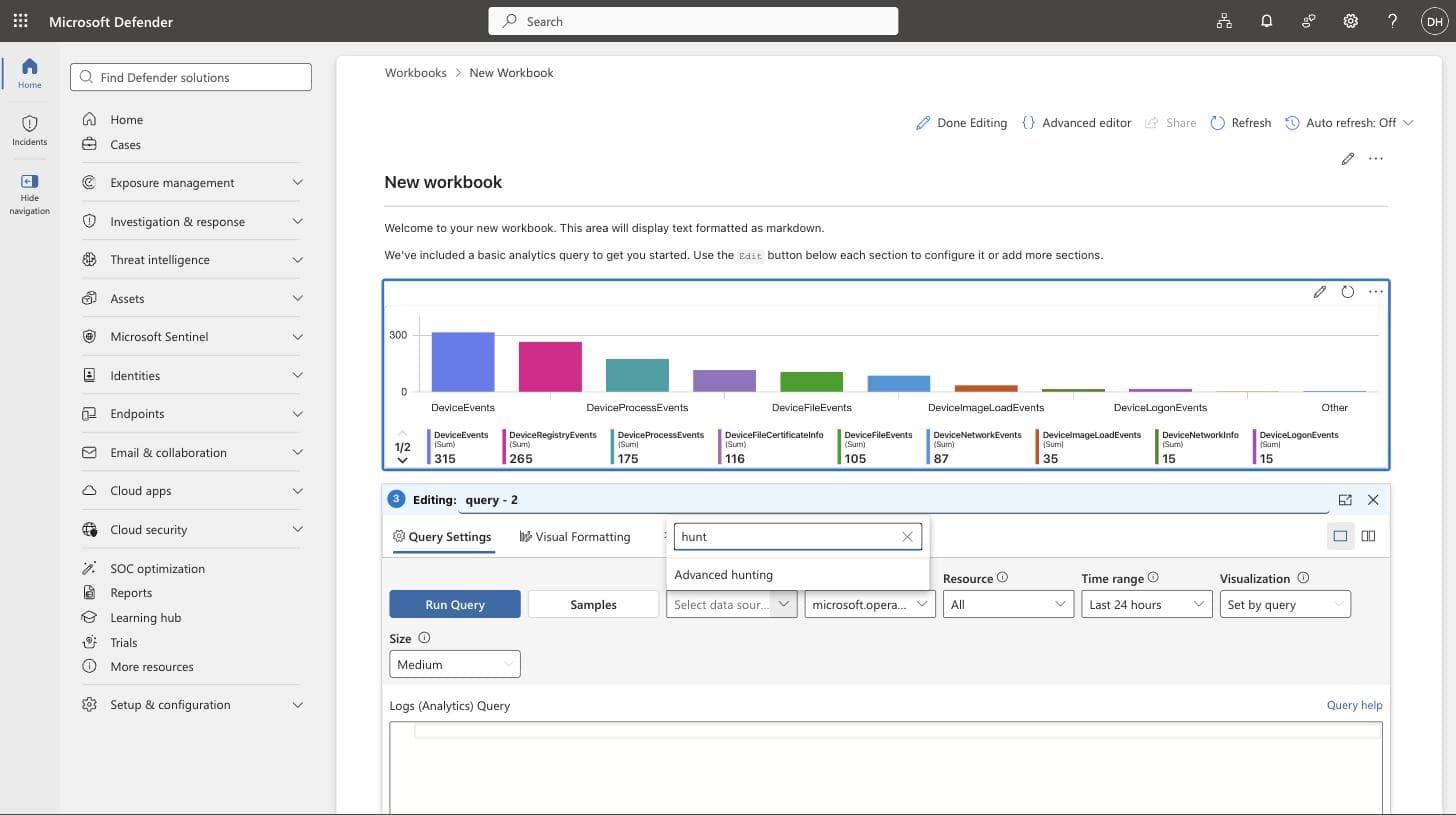Switch to single-pane editor layout
Viewport: 1456px width, 815px height.
(1340, 536)
